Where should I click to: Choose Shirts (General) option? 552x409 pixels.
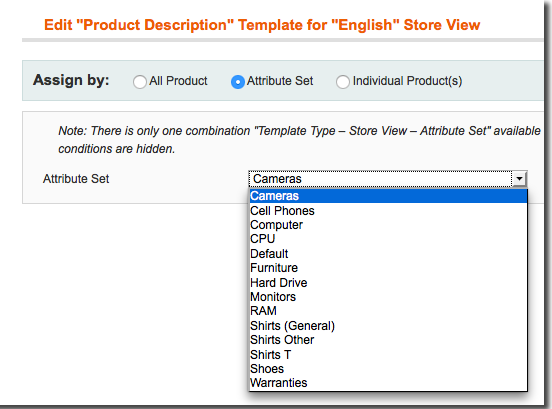388,326
